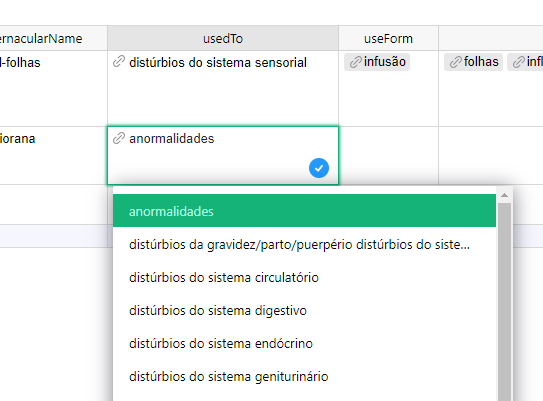This screenshot has height=401, width=543.
Task: Open the infusão tag in useForm column
Action: [x=377, y=62]
